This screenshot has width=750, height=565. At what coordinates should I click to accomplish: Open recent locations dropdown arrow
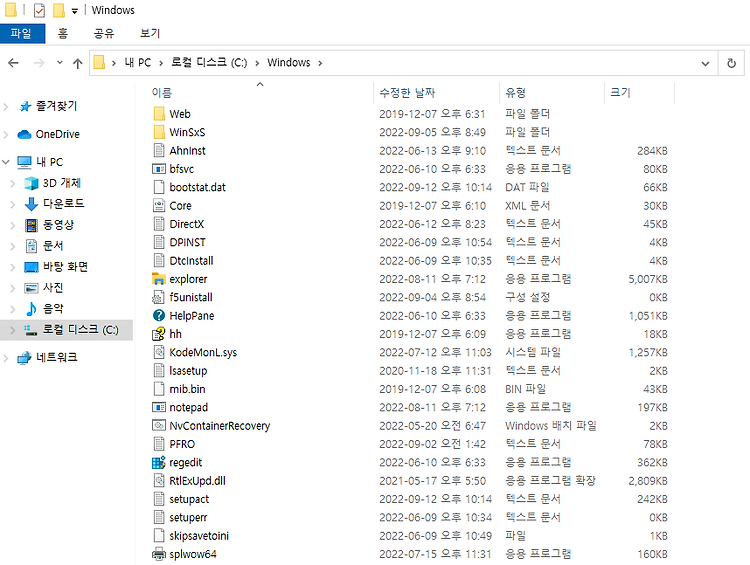point(59,62)
